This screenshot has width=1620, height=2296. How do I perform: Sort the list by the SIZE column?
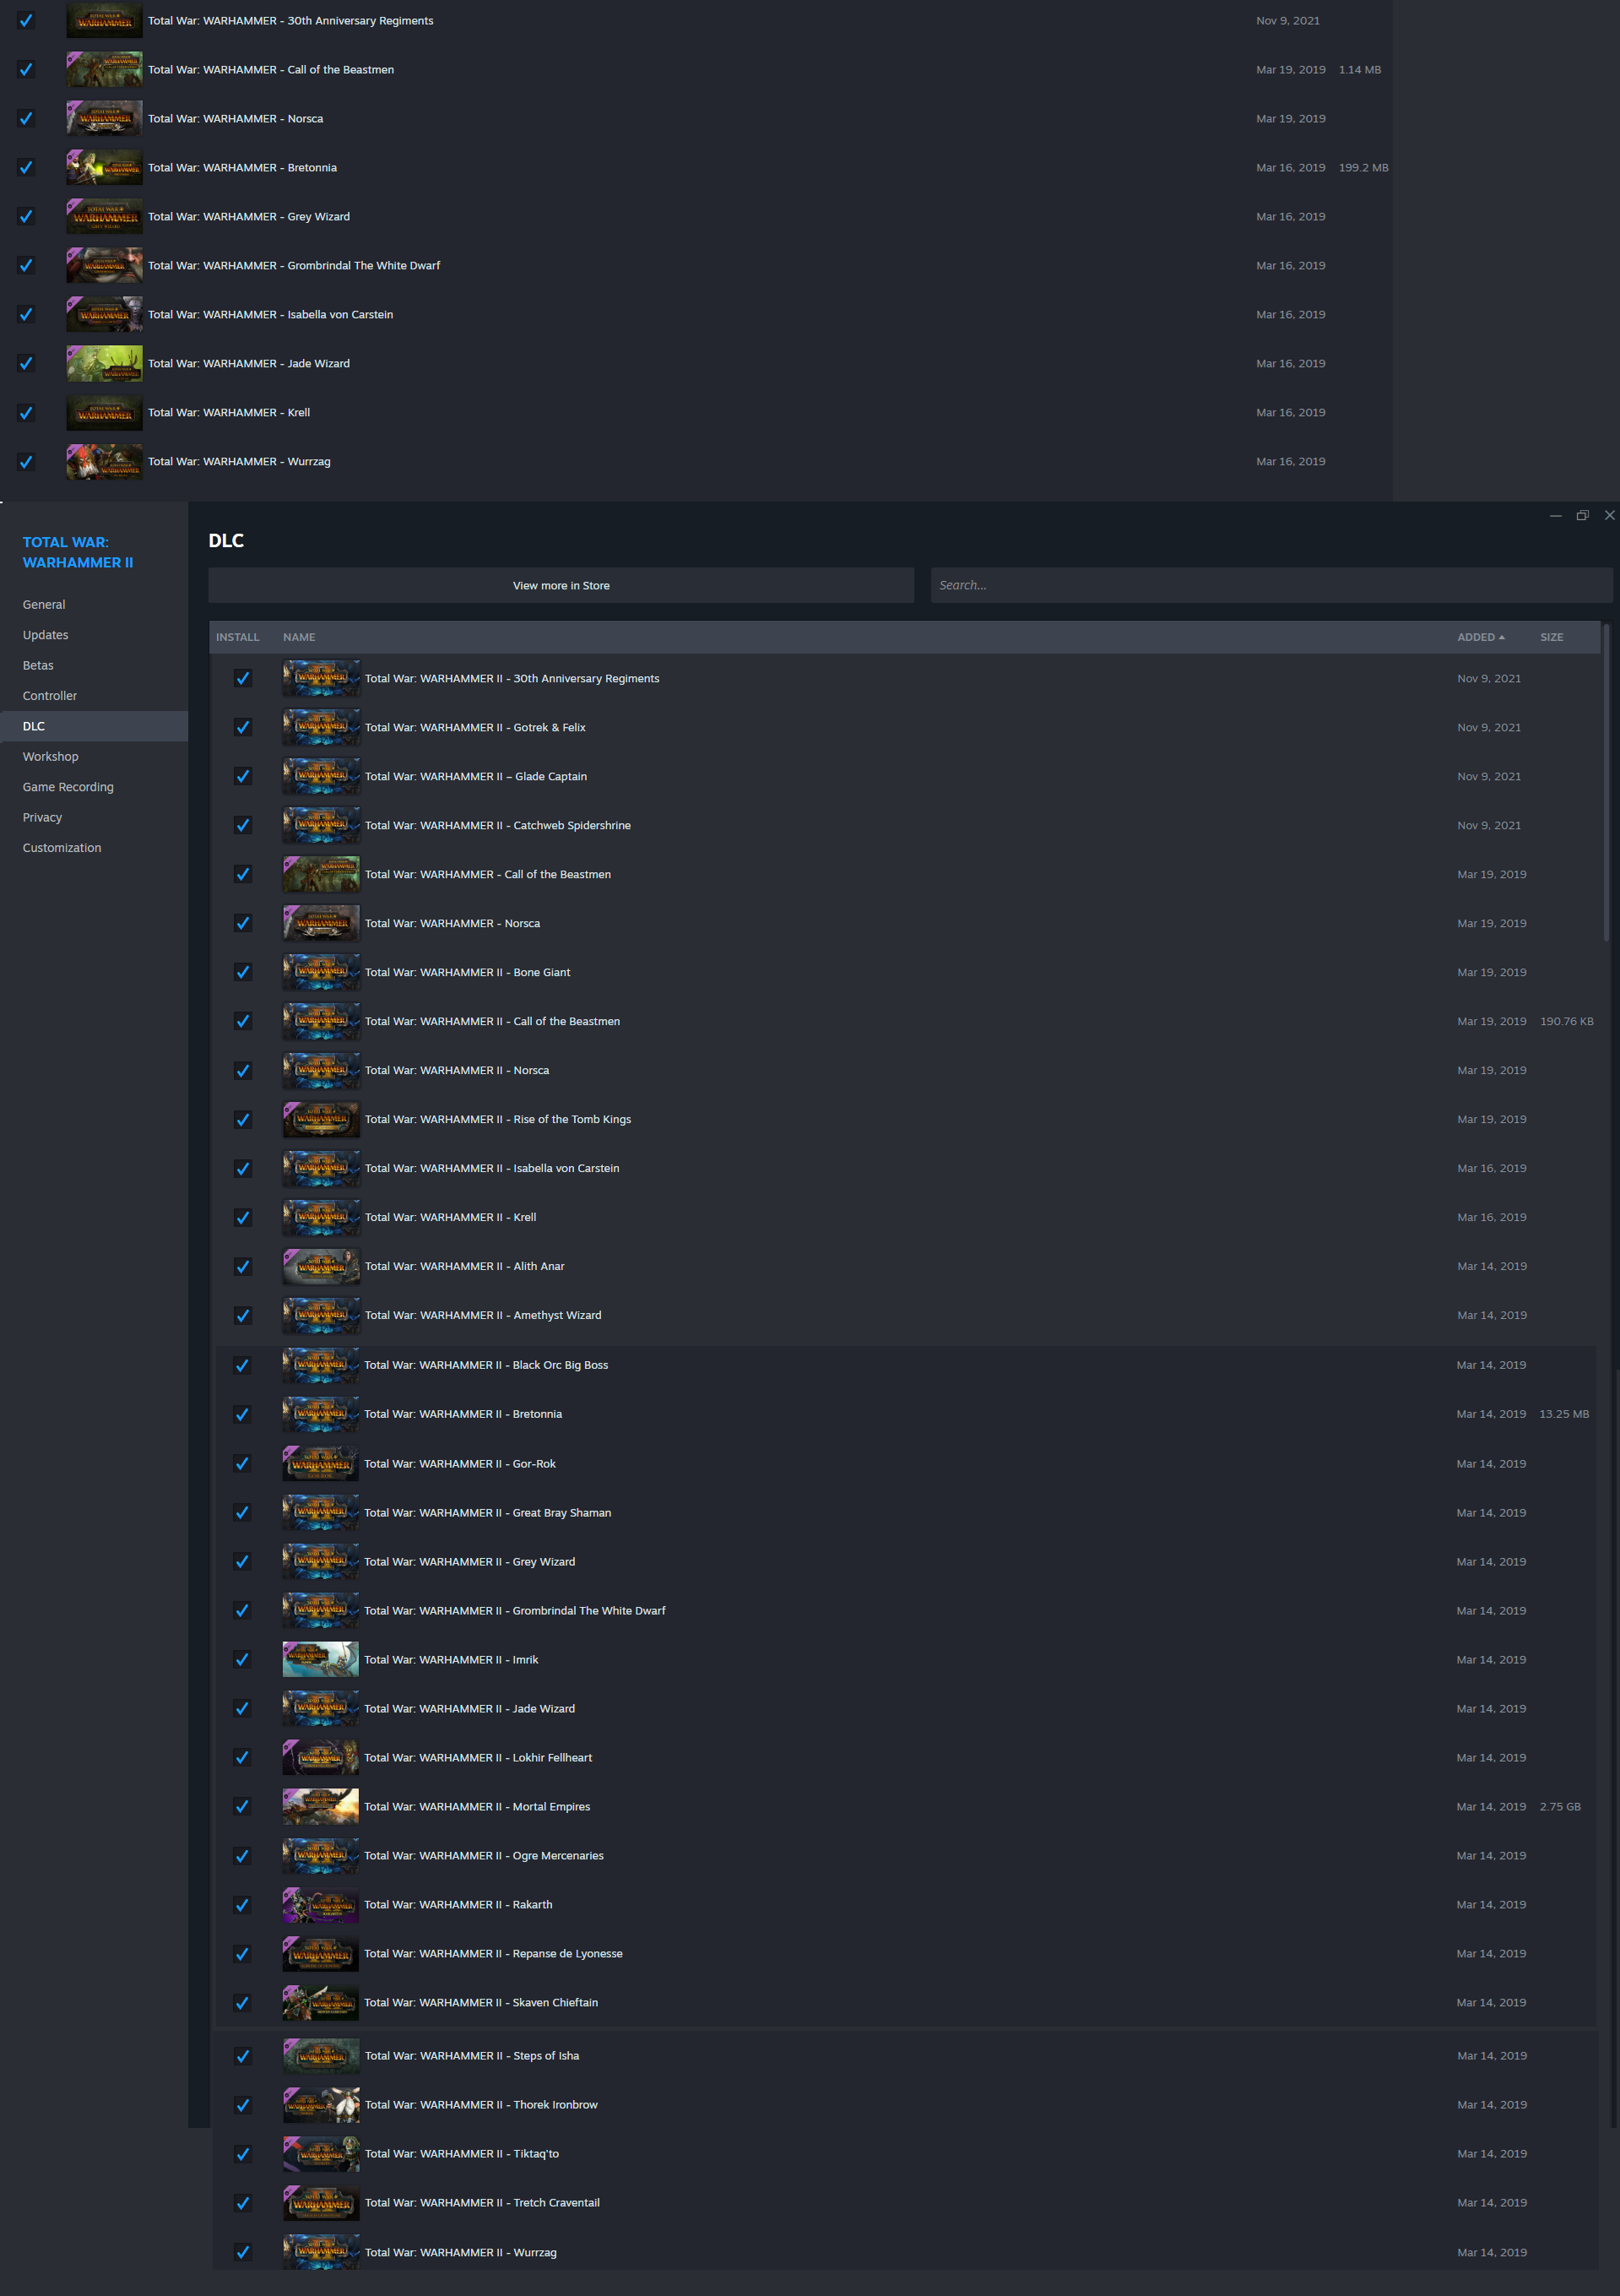(x=1551, y=637)
